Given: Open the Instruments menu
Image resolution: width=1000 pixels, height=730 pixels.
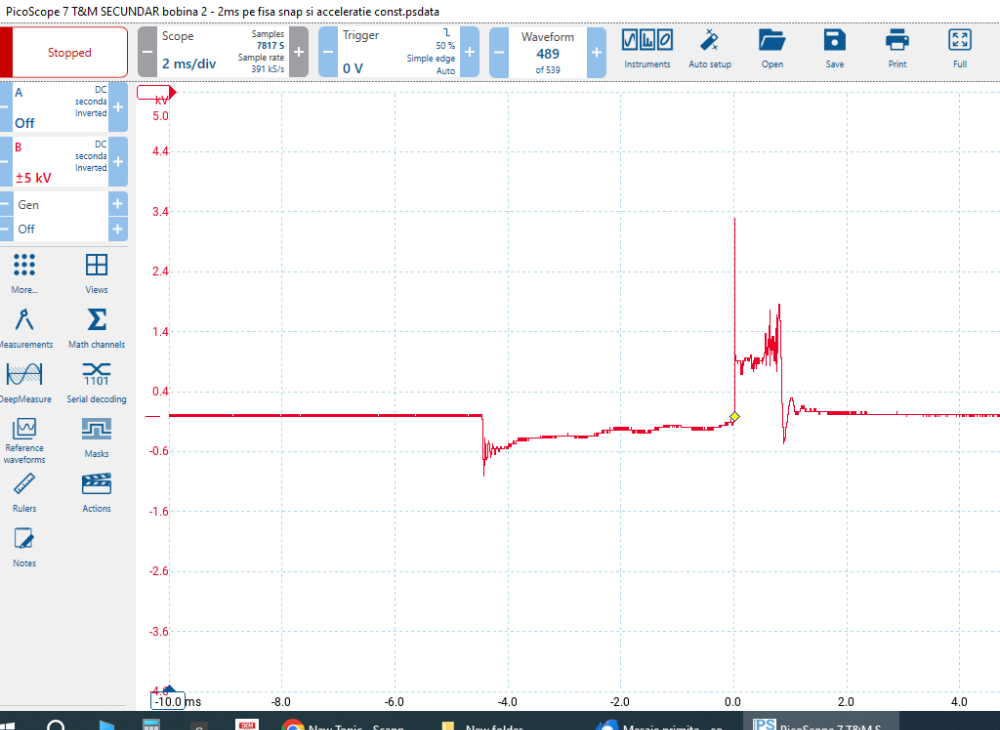Looking at the screenshot, I should [647, 50].
